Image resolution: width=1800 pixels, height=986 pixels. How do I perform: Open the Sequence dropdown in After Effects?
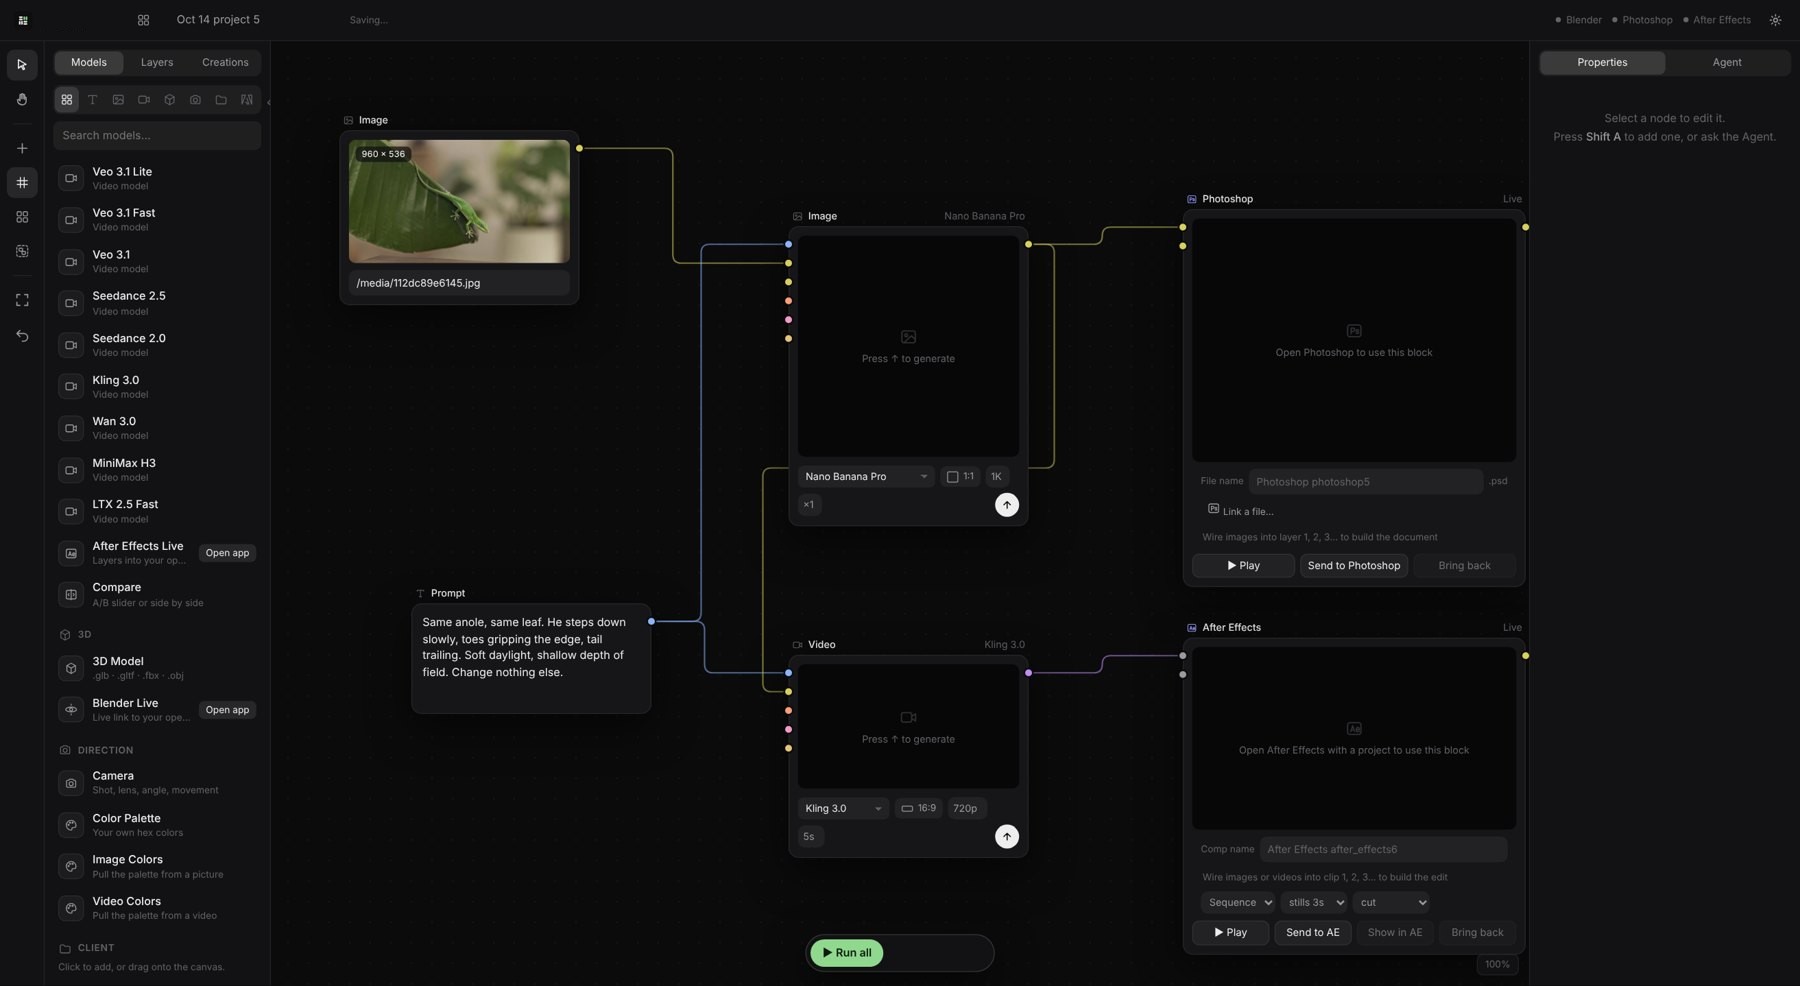tap(1238, 903)
